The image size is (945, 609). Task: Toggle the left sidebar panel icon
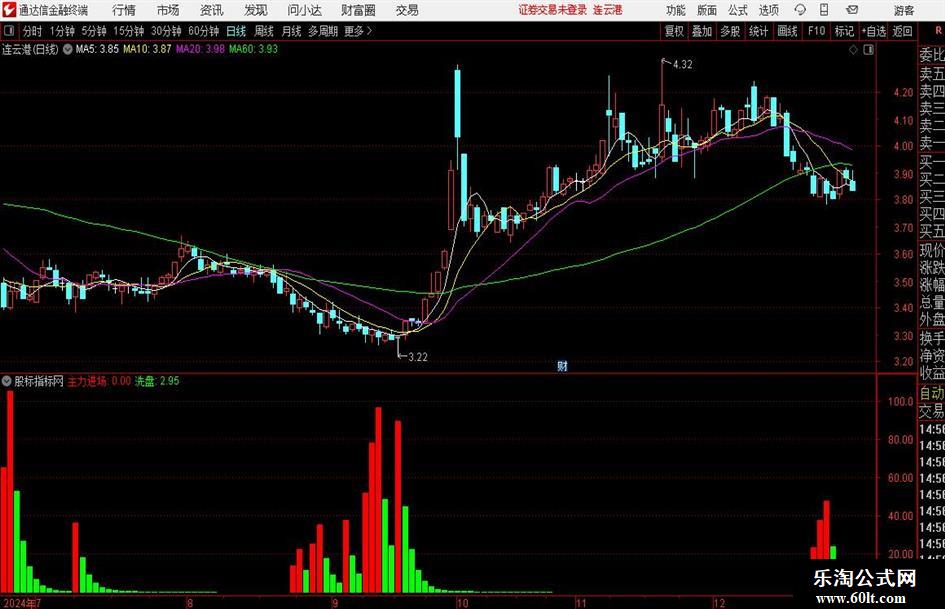pyautogui.click(x=8, y=31)
